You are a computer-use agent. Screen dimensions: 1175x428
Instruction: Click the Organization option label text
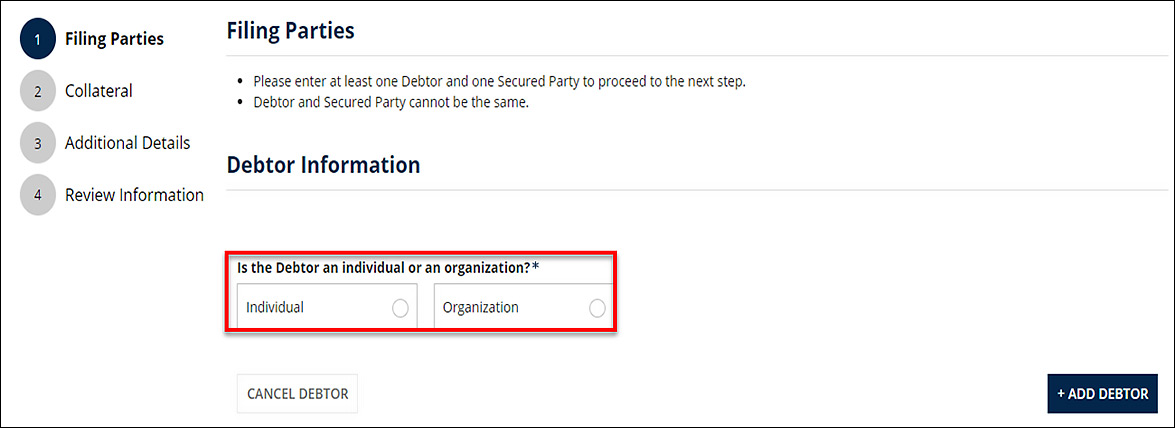481,308
